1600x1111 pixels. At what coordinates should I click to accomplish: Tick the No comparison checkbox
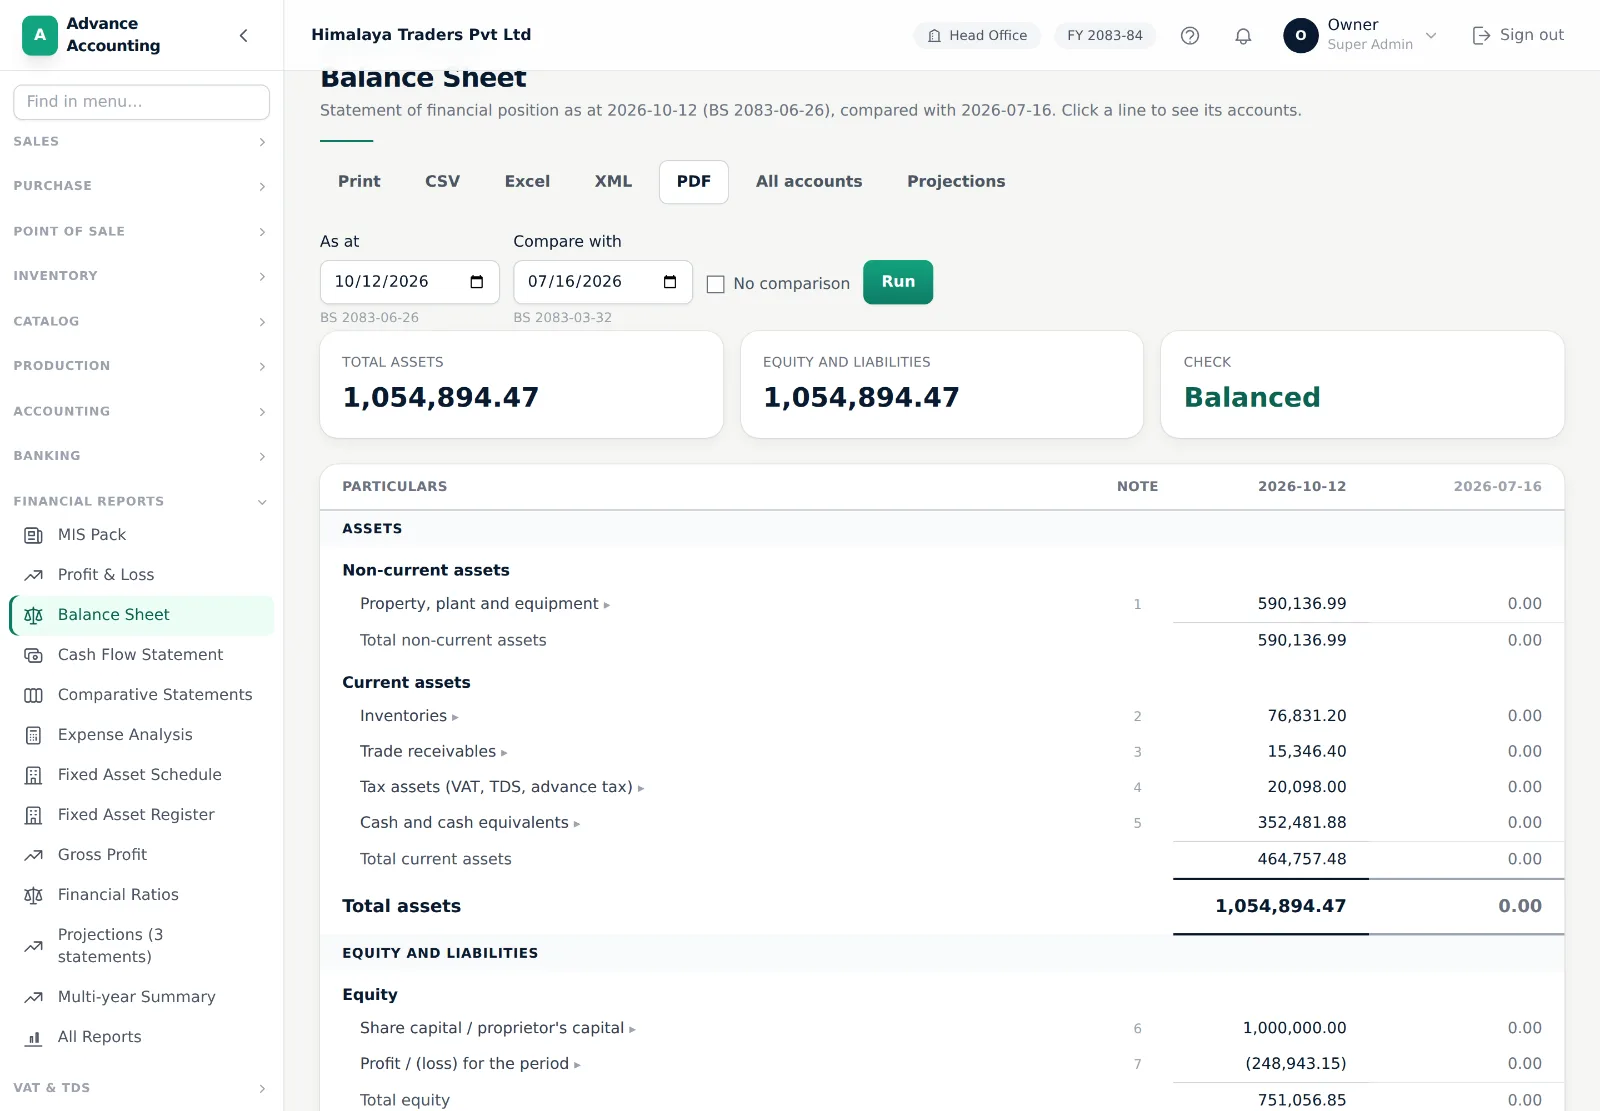coord(715,284)
